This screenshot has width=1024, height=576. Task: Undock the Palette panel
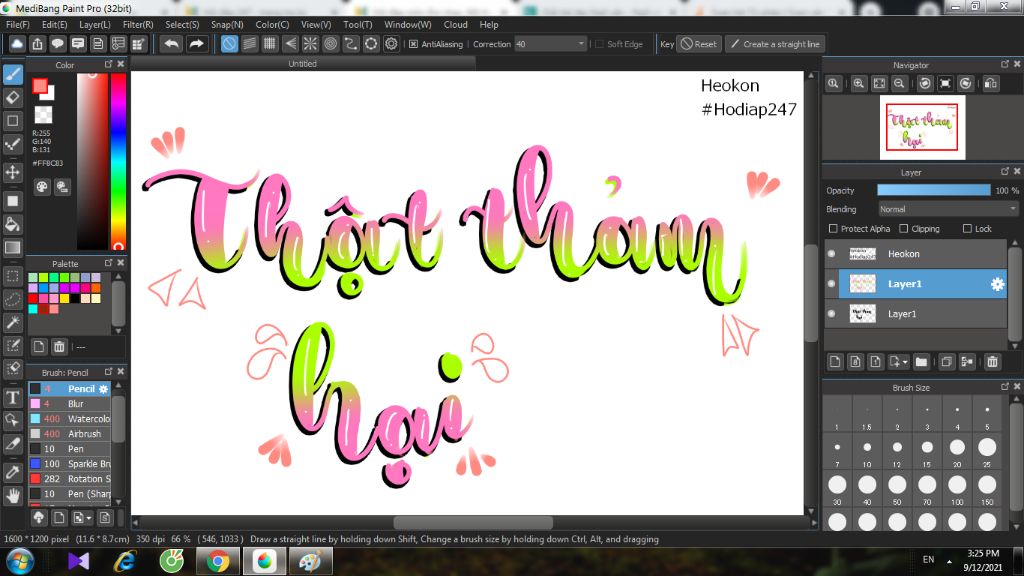[x=108, y=263]
